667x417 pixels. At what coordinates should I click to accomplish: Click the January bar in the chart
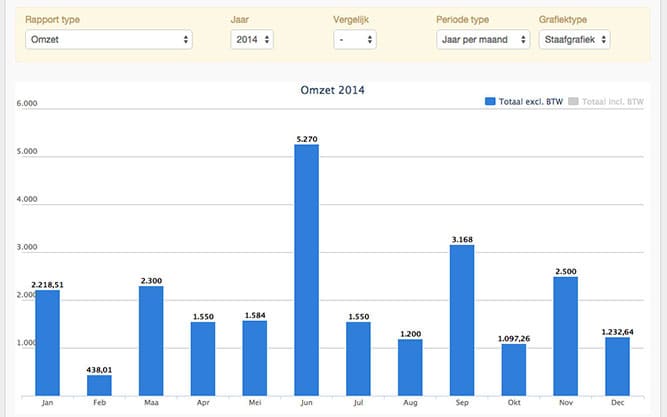point(48,342)
